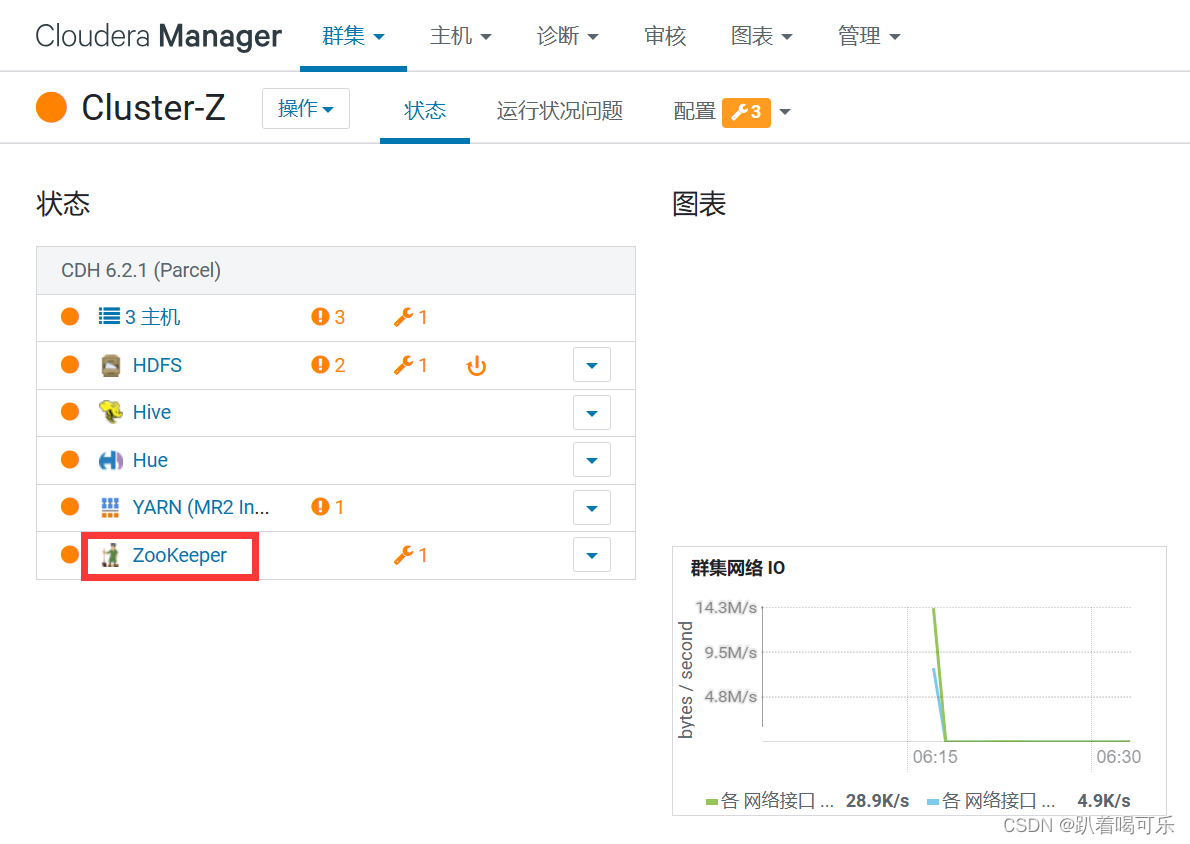Screen dimensions: 1190x844
Task: View HDFS configuration issue wrench
Action: (x=411, y=365)
